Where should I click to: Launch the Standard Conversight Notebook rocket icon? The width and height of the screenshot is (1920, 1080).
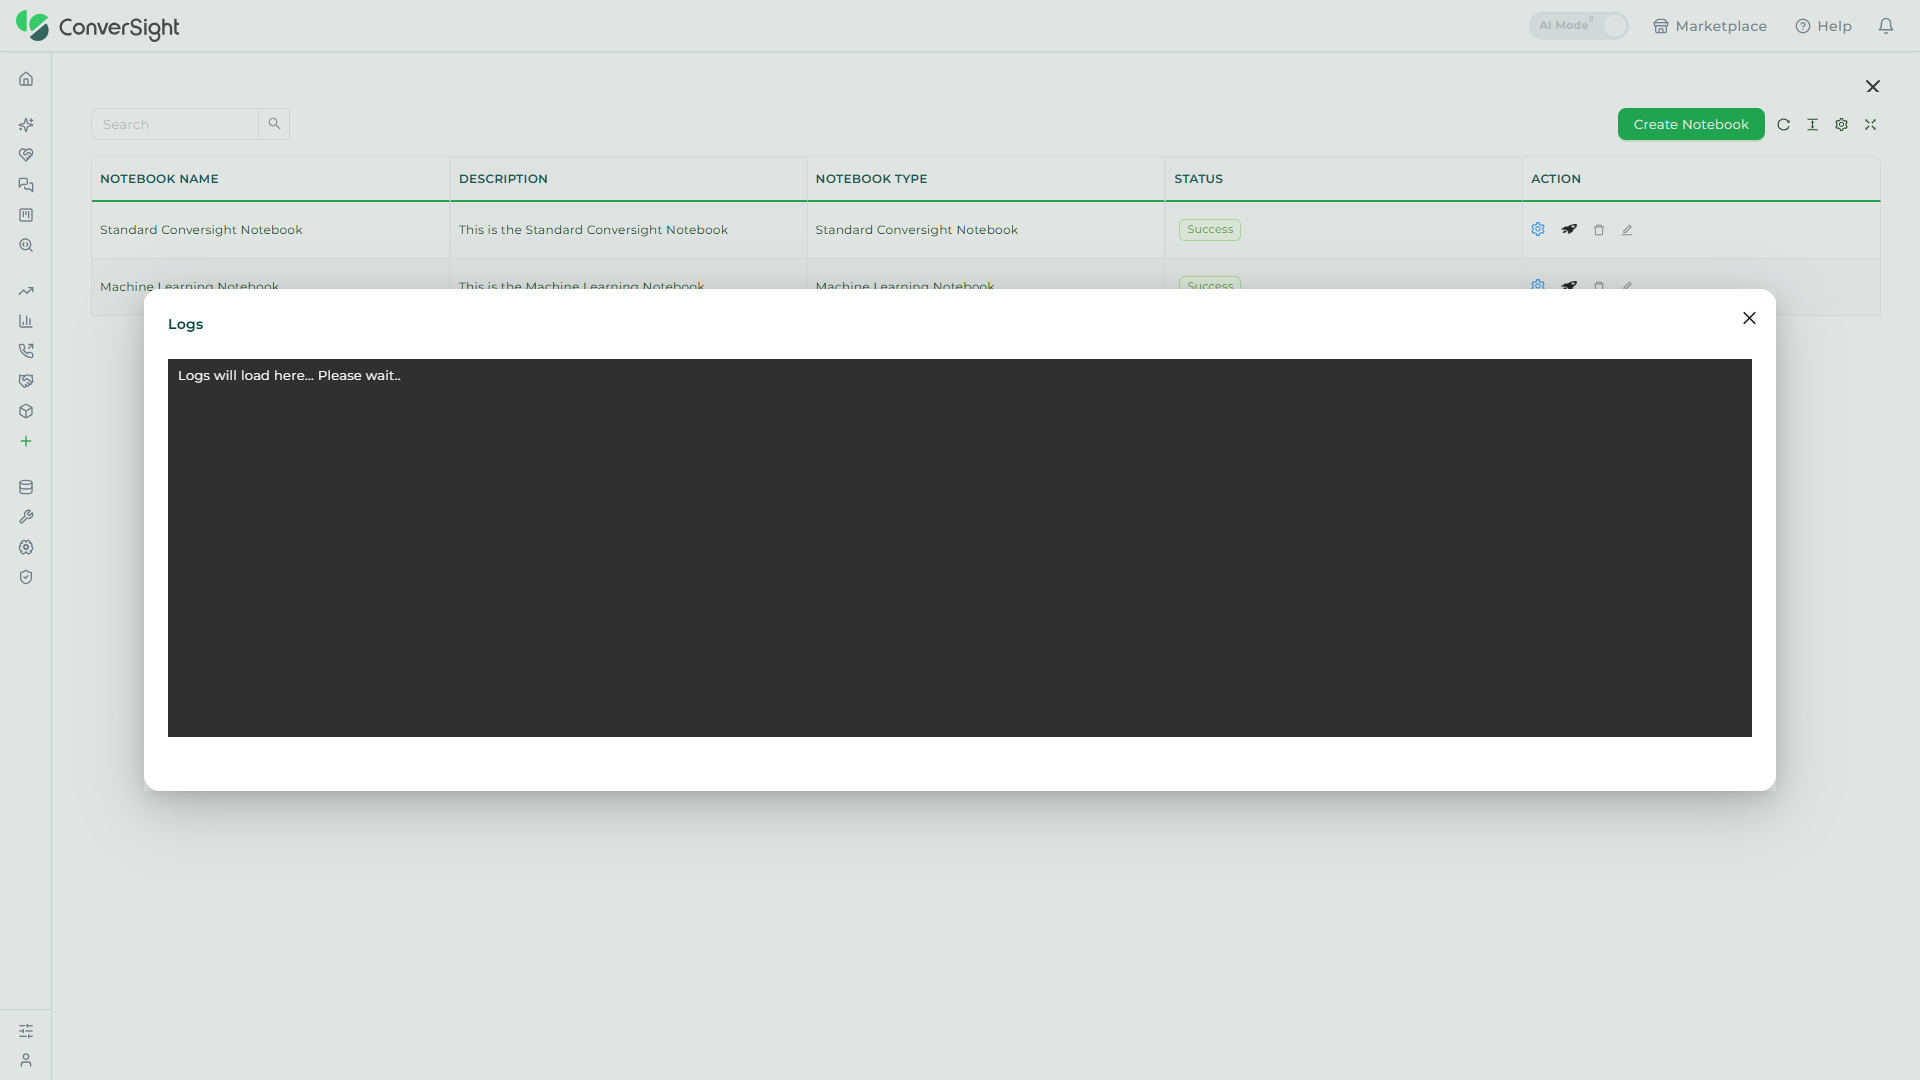tap(1569, 229)
